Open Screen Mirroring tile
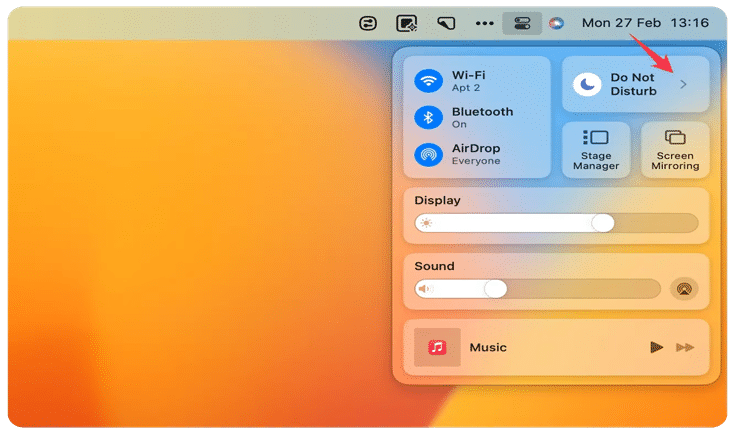735x434 pixels. tap(675, 150)
